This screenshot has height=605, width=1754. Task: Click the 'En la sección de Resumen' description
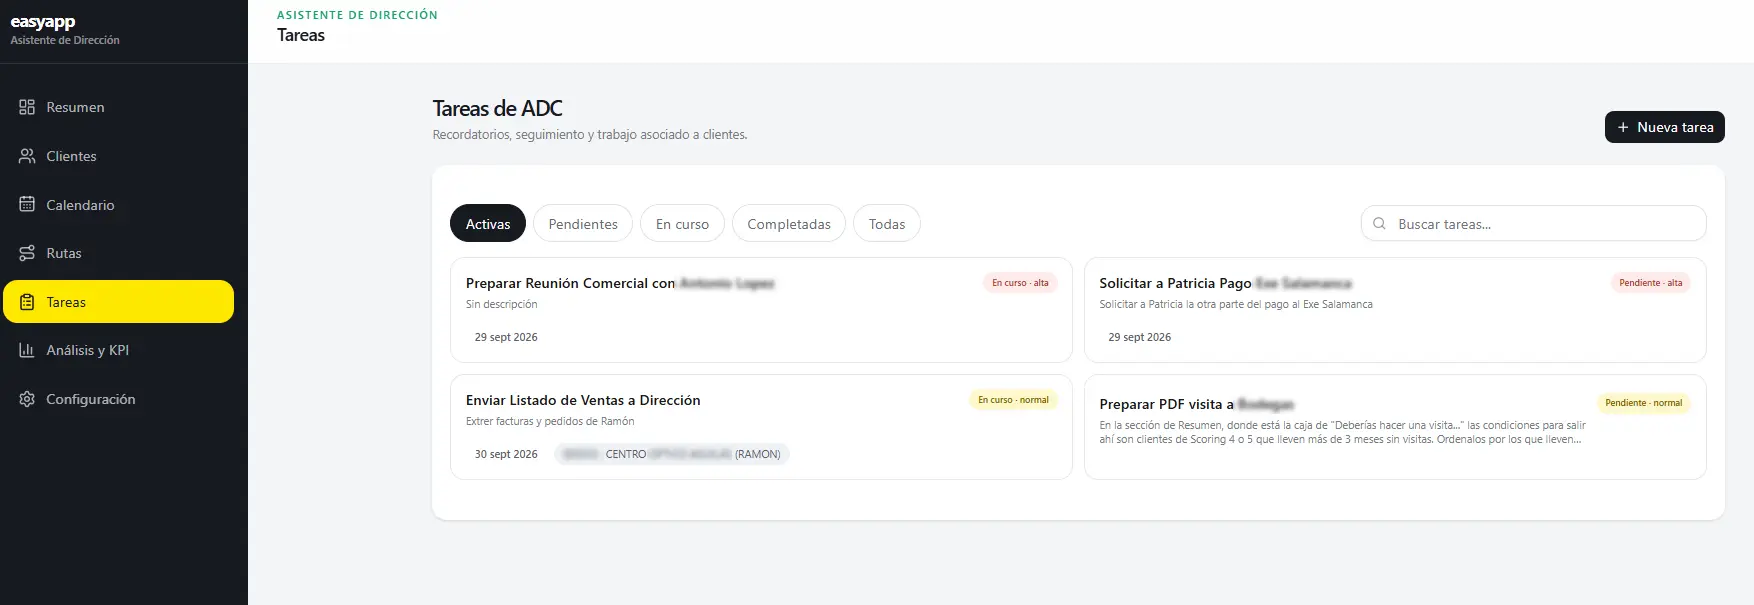pos(1343,432)
